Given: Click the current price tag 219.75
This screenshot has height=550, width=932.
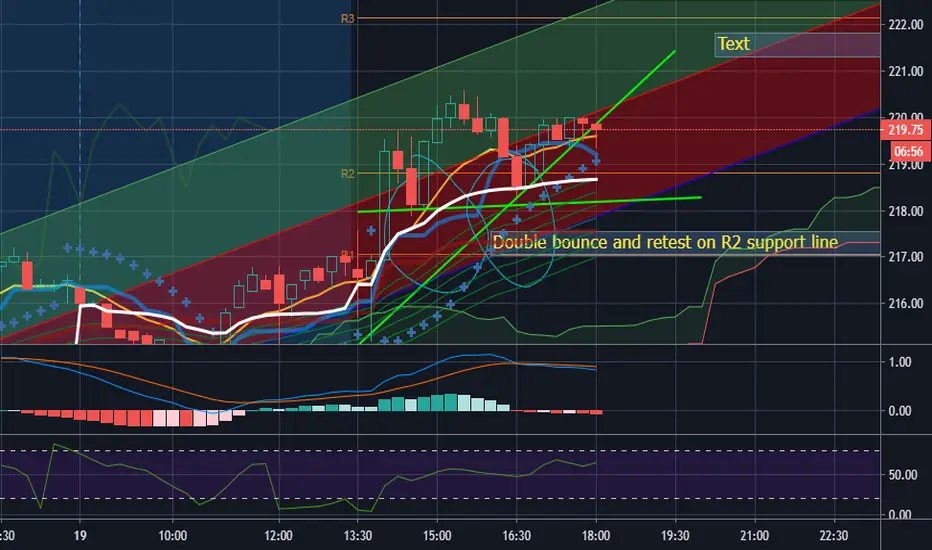Looking at the screenshot, I should click(x=905, y=130).
